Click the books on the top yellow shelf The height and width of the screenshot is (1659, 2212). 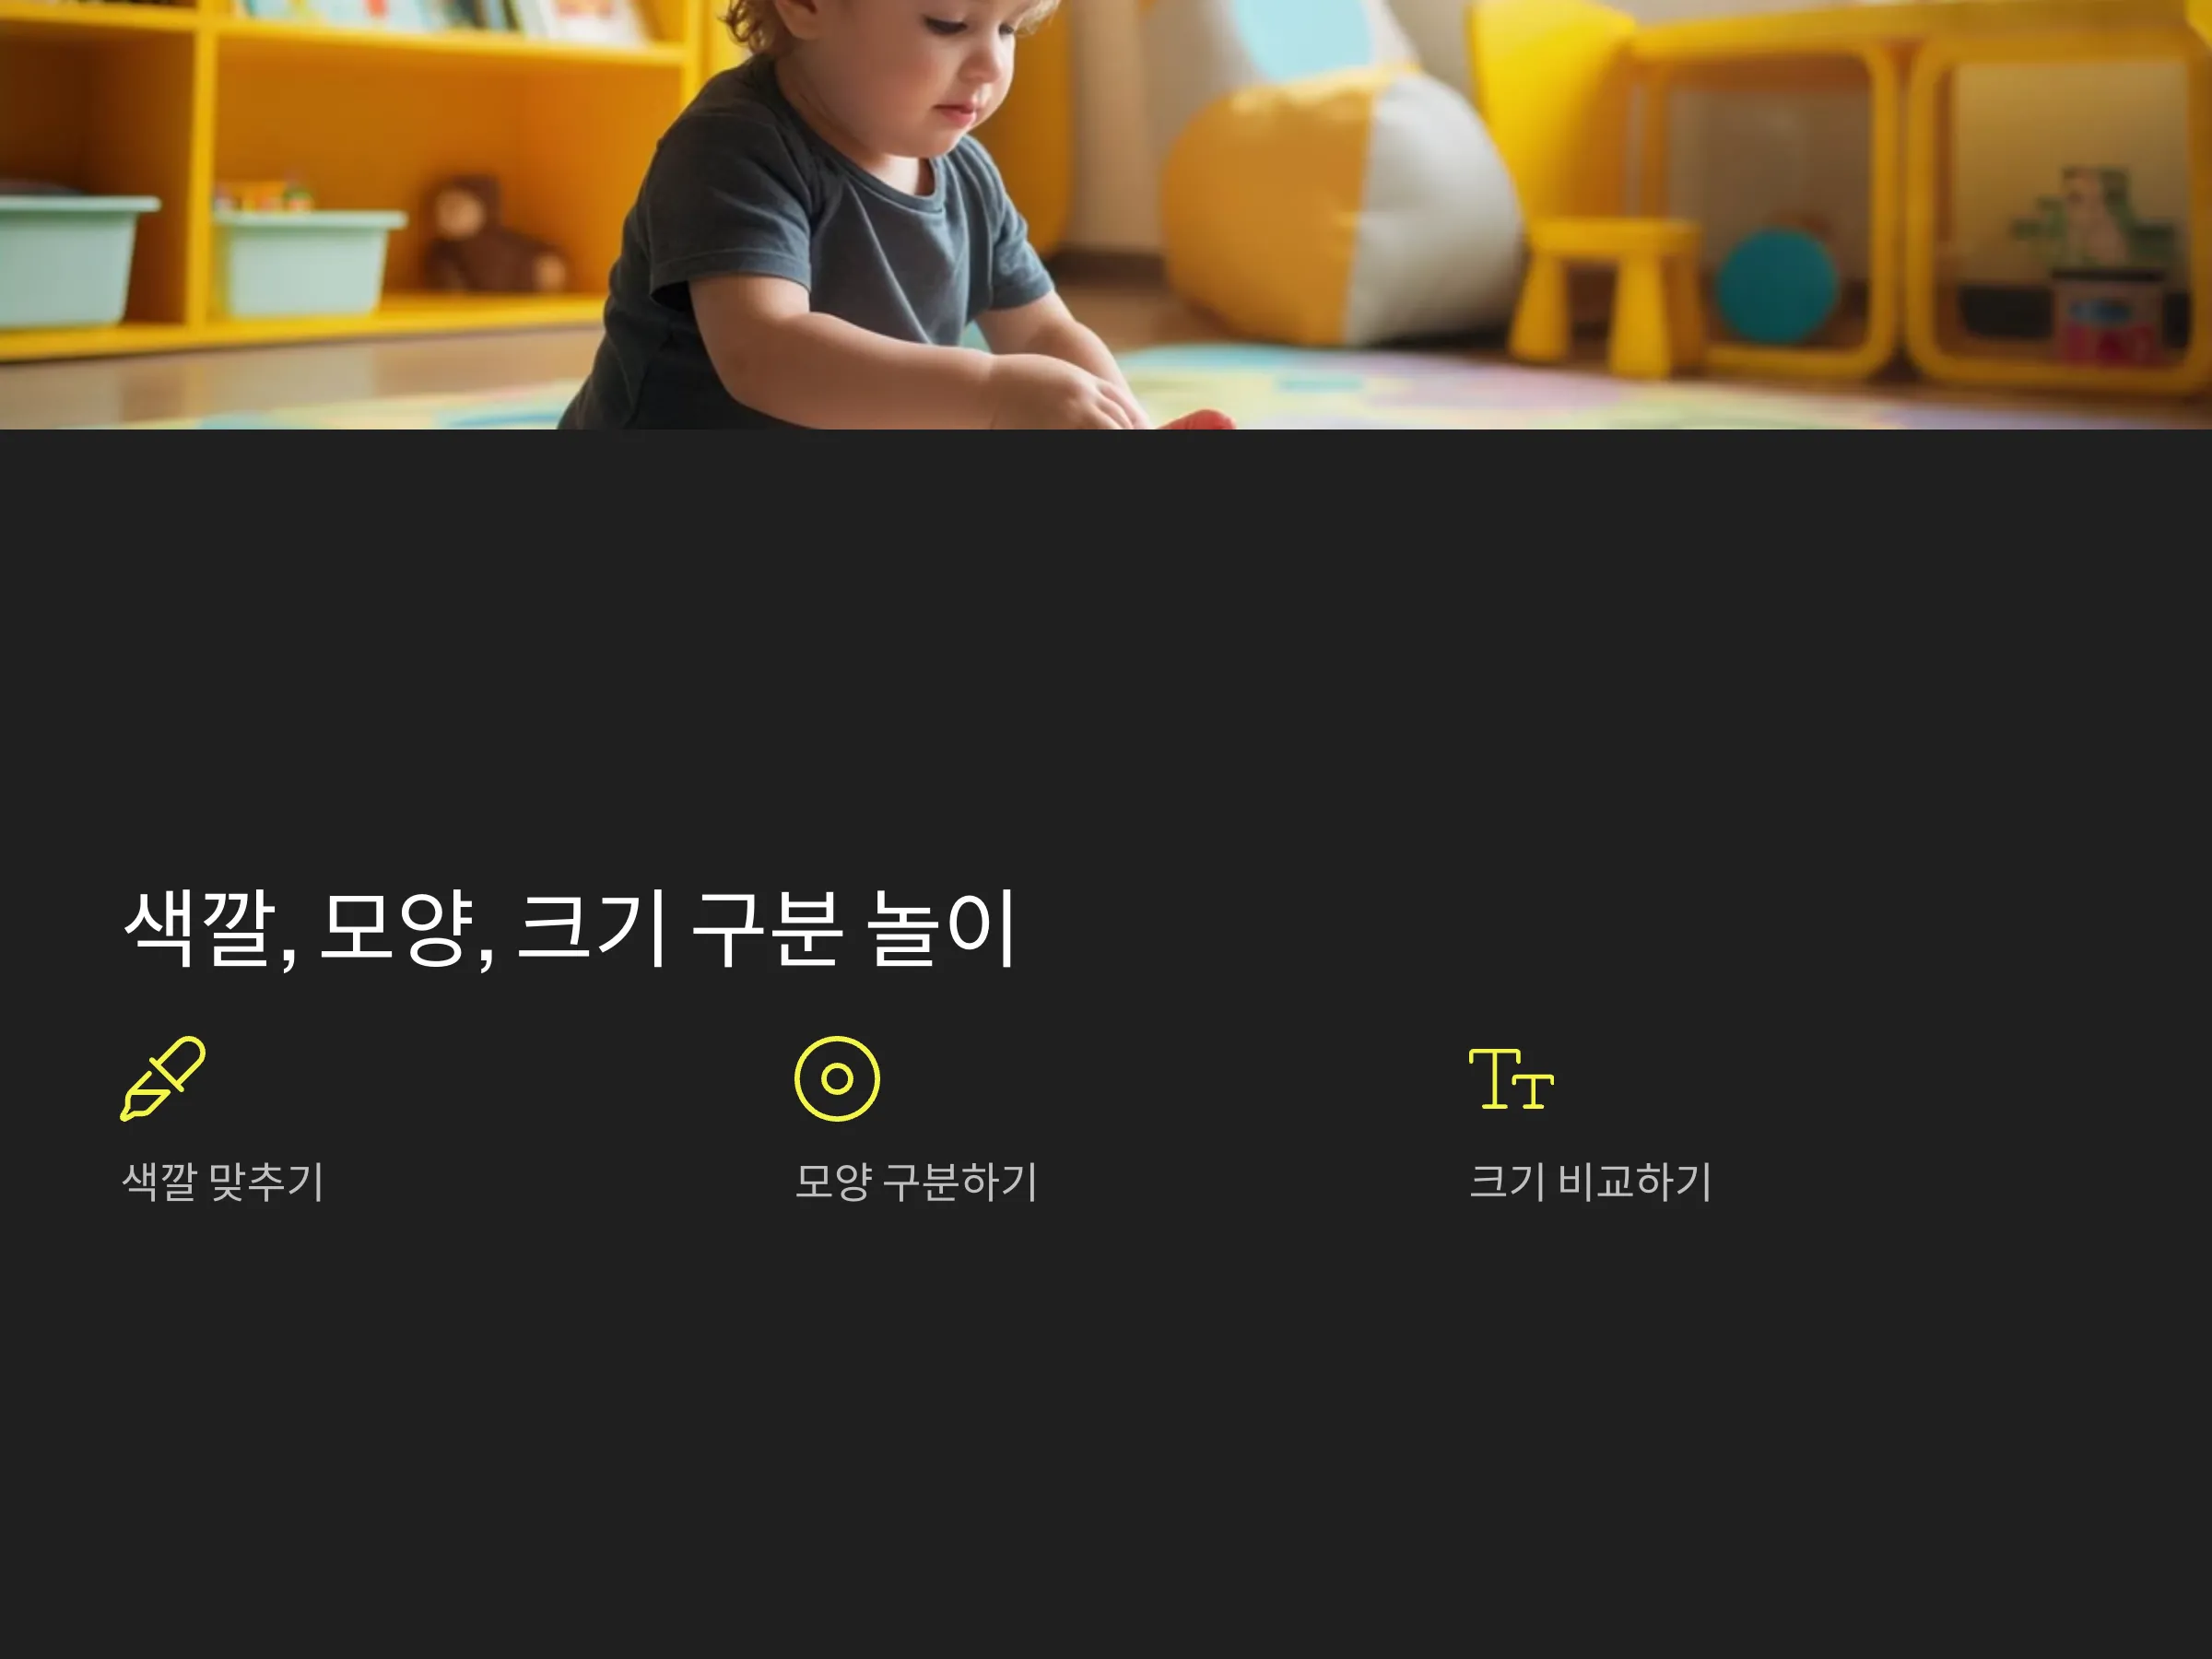(x=440, y=18)
